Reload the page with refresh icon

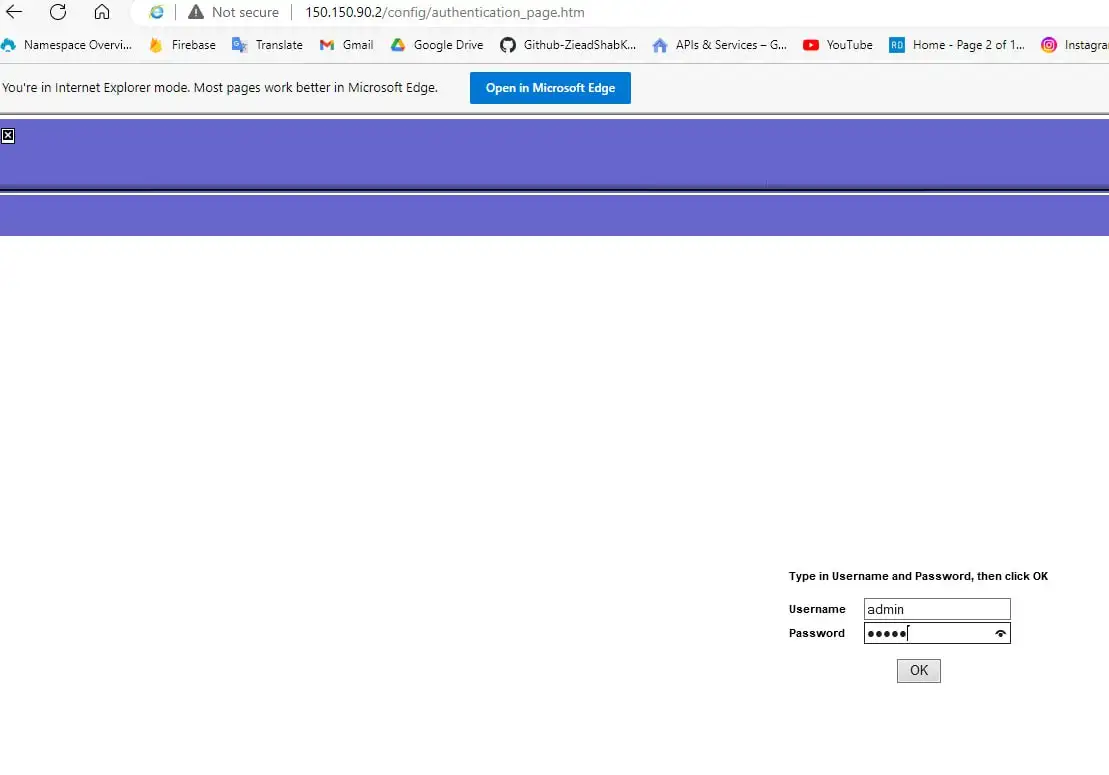pyautogui.click(x=58, y=12)
